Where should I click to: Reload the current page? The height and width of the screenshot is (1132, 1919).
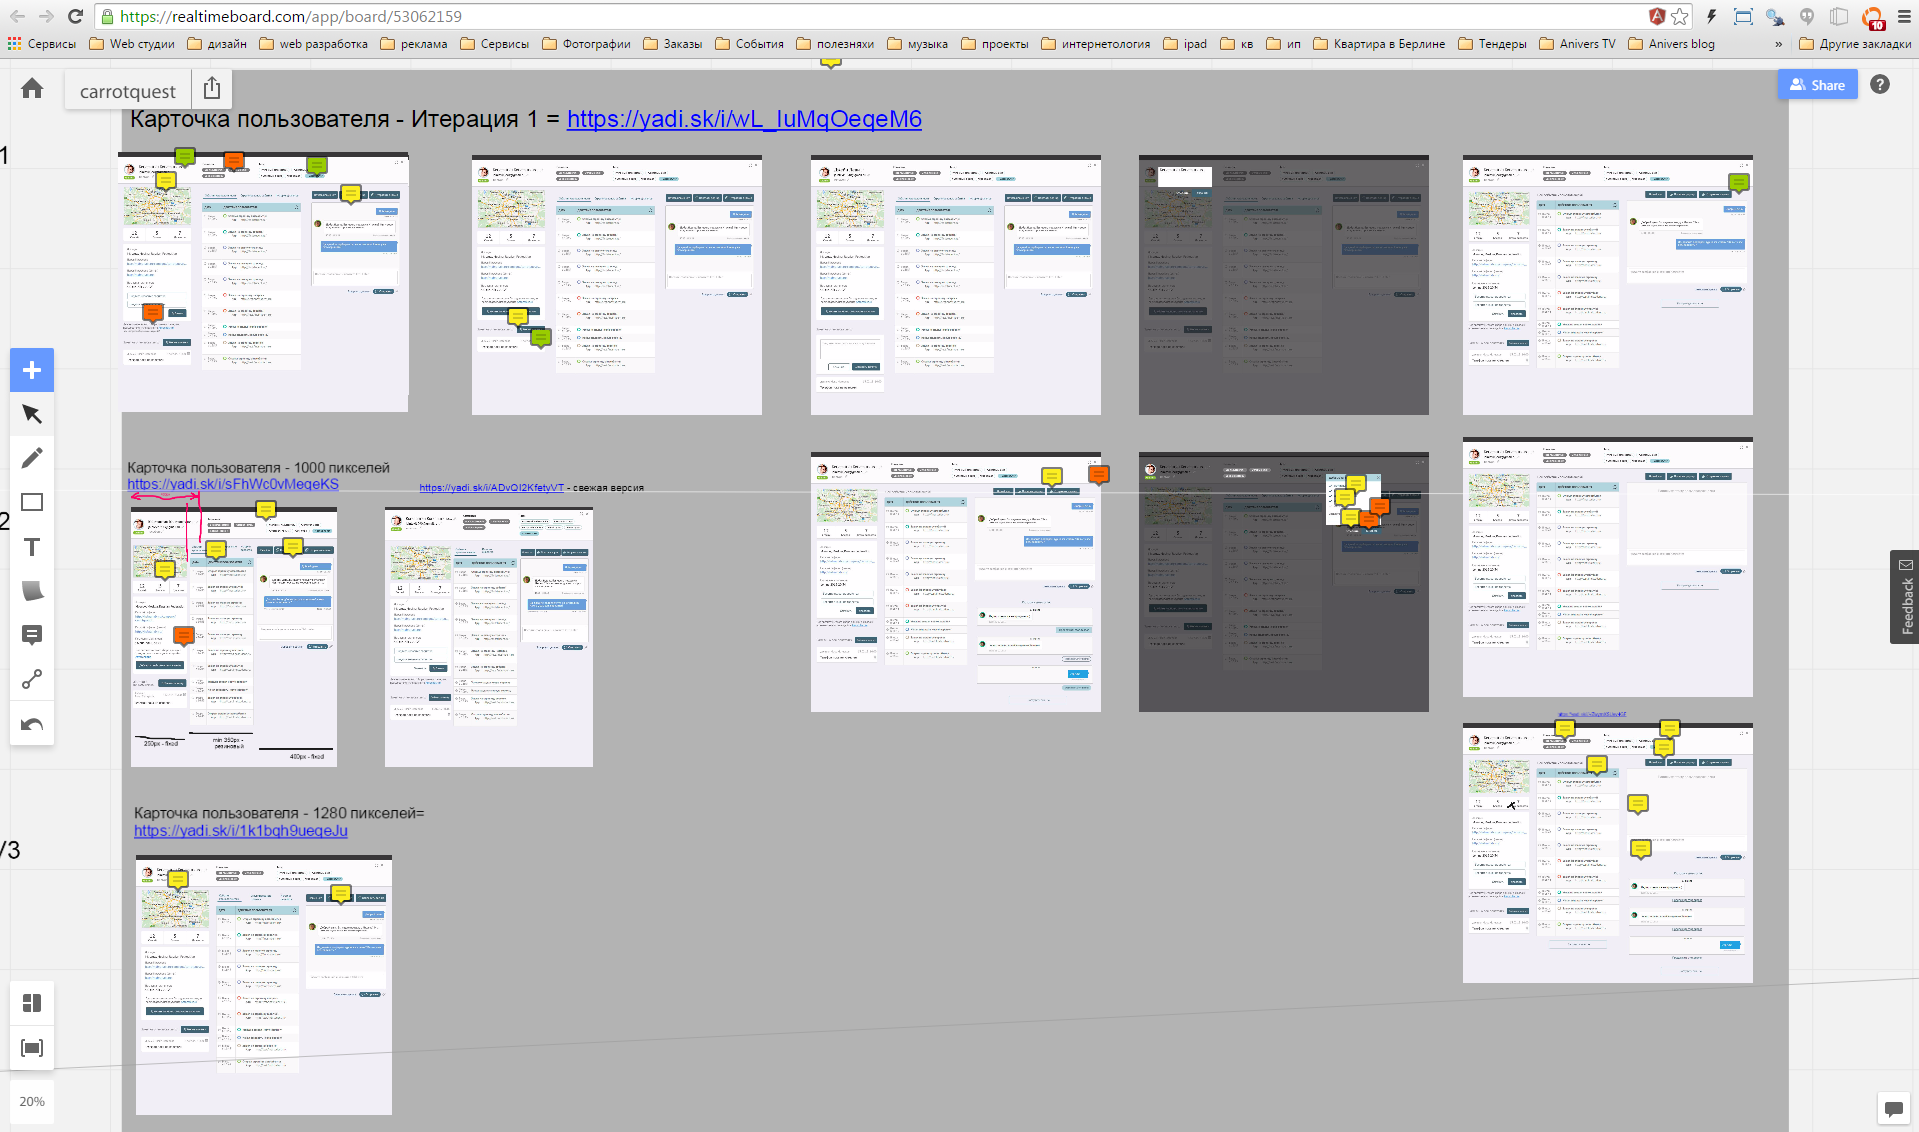tap(75, 16)
